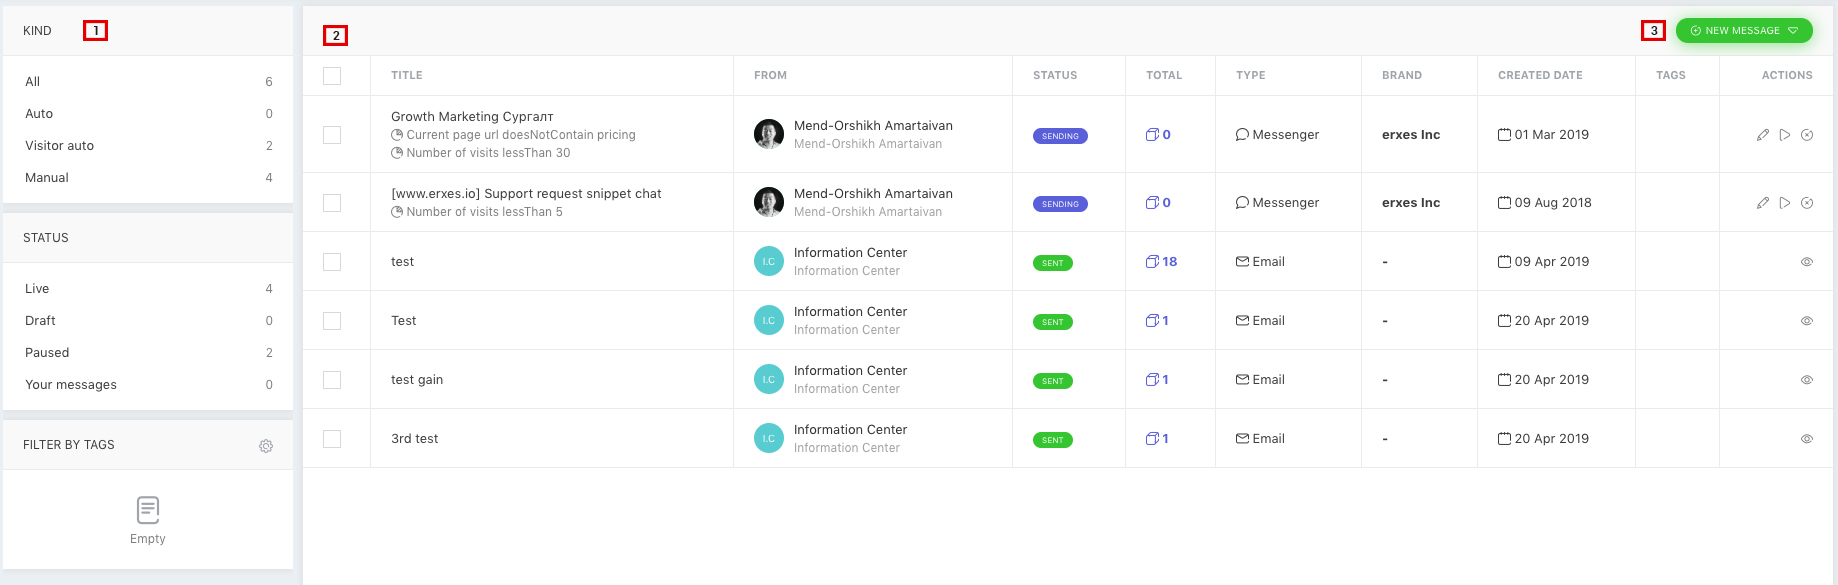Set the Growth Marketing message live with play icon

1785,135
